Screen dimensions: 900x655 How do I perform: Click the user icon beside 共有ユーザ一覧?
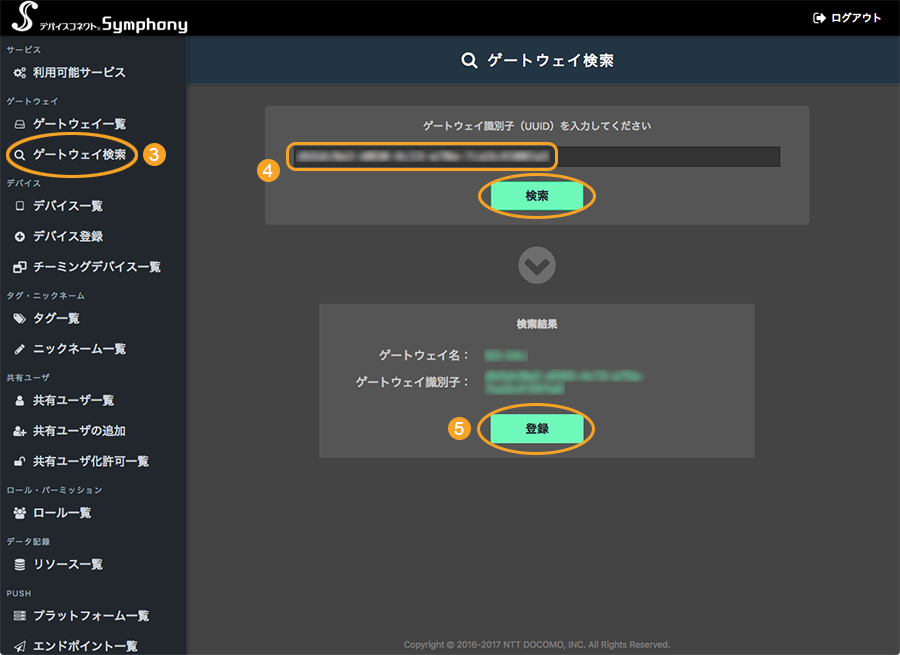click(x=20, y=401)
